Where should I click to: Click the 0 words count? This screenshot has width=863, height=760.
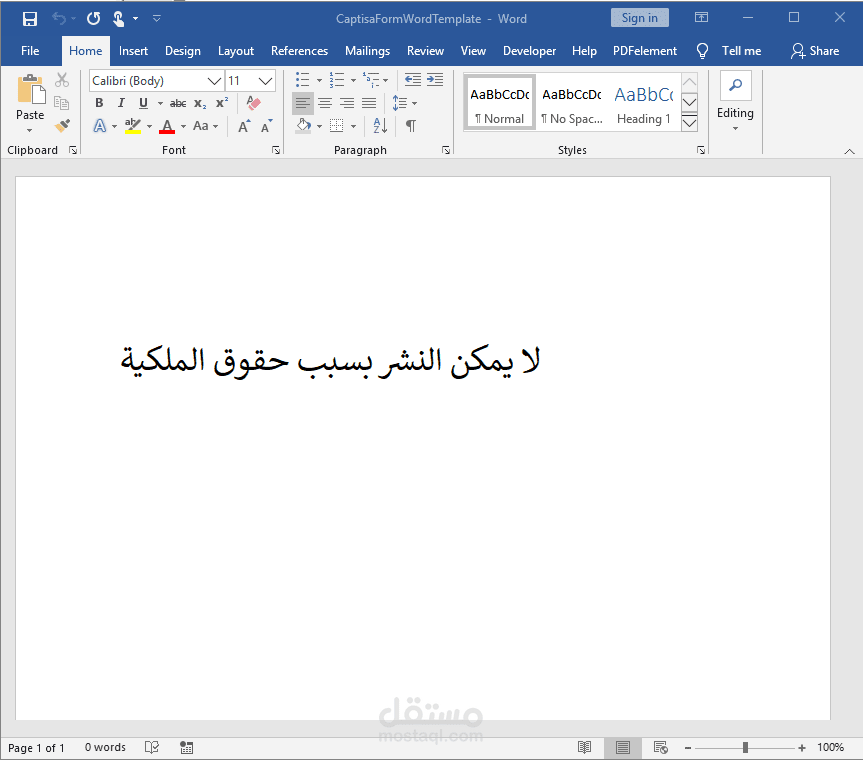tap(105, 747)
